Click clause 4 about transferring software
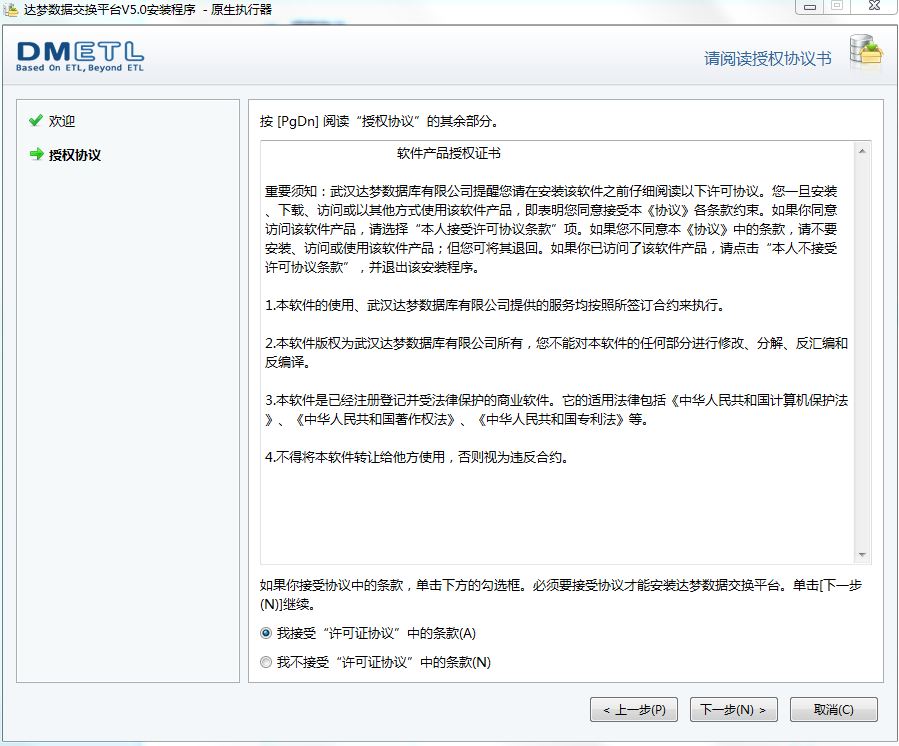Screen dimensions: 899x746 (417, 457)
